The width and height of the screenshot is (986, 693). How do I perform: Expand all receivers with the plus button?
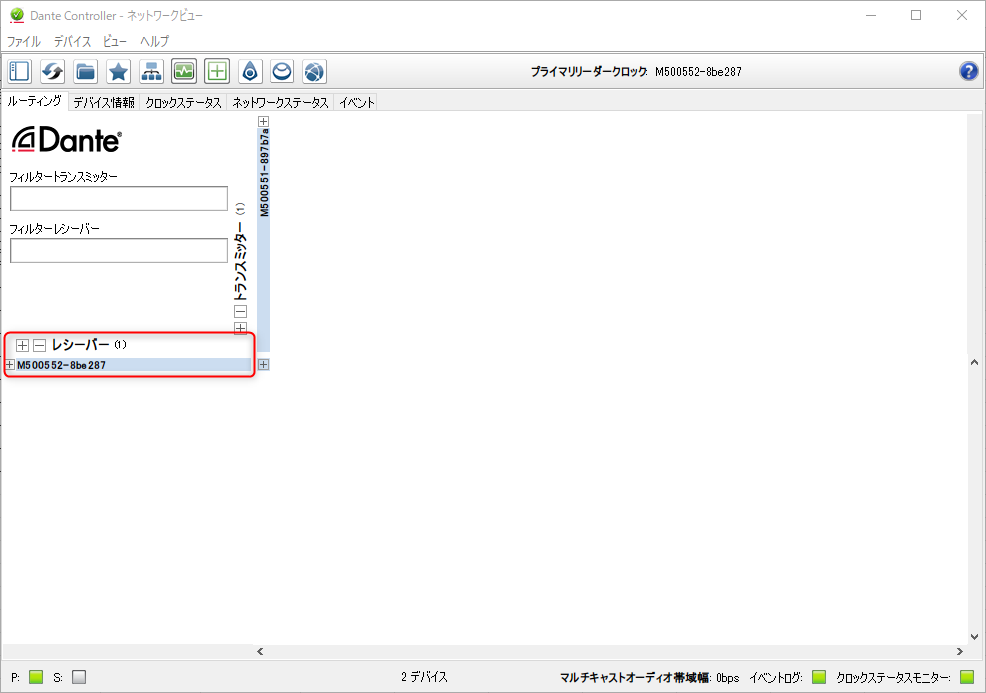pyautogui.click(x=23, y=345)
